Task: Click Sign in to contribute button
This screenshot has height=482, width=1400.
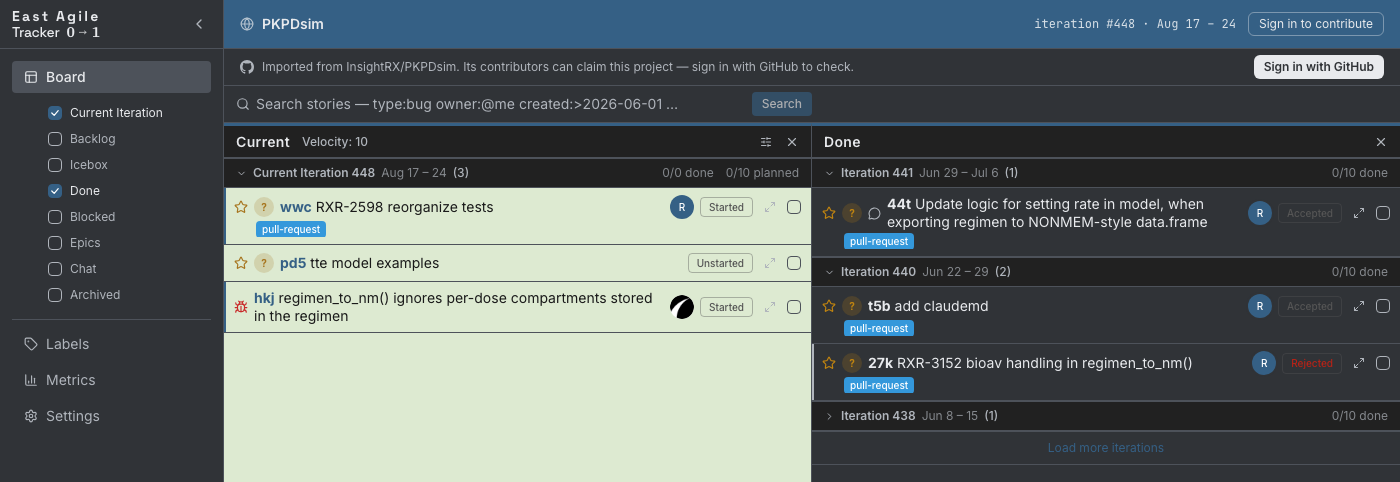Action: [1316, 24]
